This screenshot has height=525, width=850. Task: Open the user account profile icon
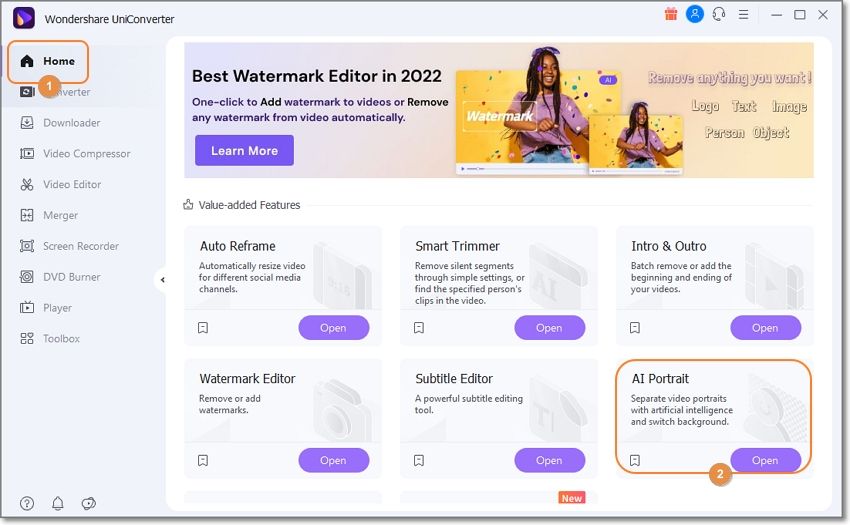[x=694, y=14]
